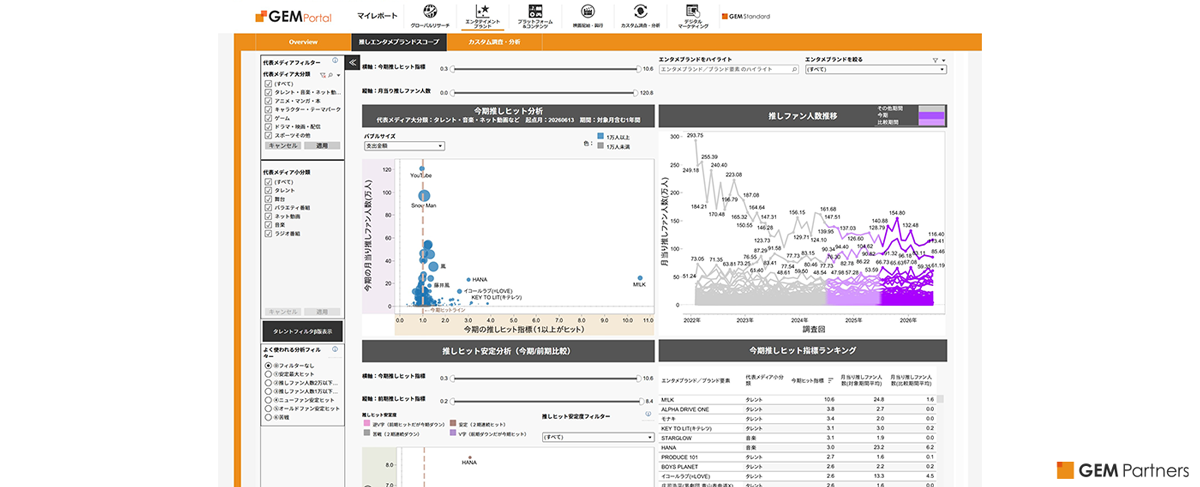1200x487 pixels.
Task: Click the 適用 button under 代表メディア大分類
Action: click(322, 145)
